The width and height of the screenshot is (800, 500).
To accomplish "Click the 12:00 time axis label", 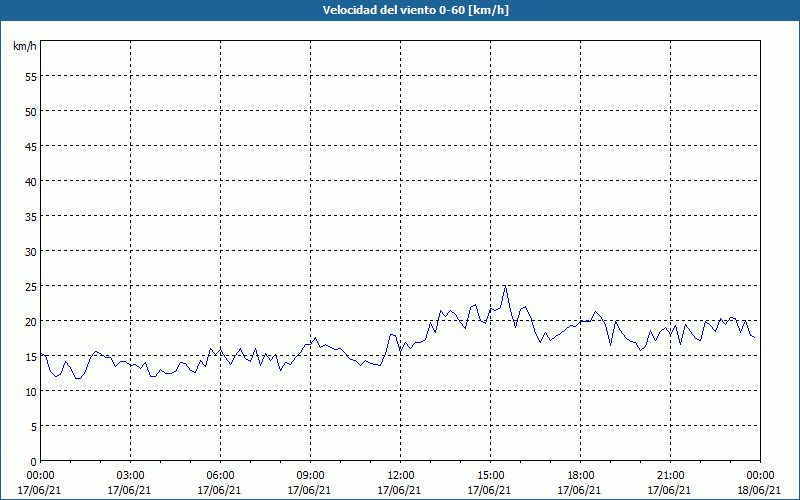I will (401, 476).
